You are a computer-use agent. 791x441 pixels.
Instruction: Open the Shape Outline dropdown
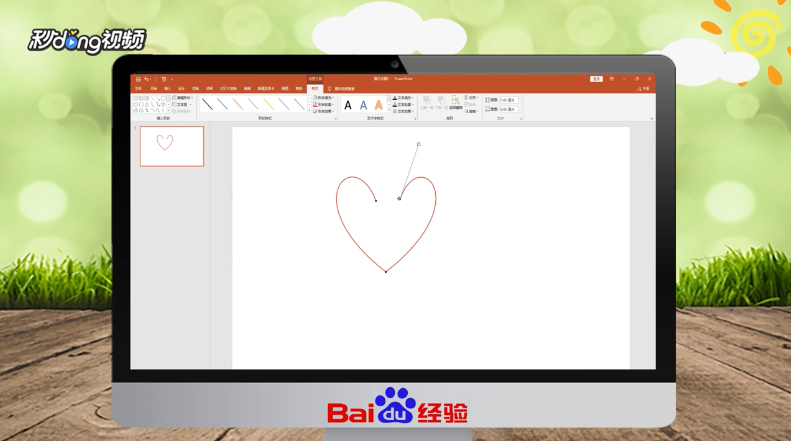tap(323, 104)
